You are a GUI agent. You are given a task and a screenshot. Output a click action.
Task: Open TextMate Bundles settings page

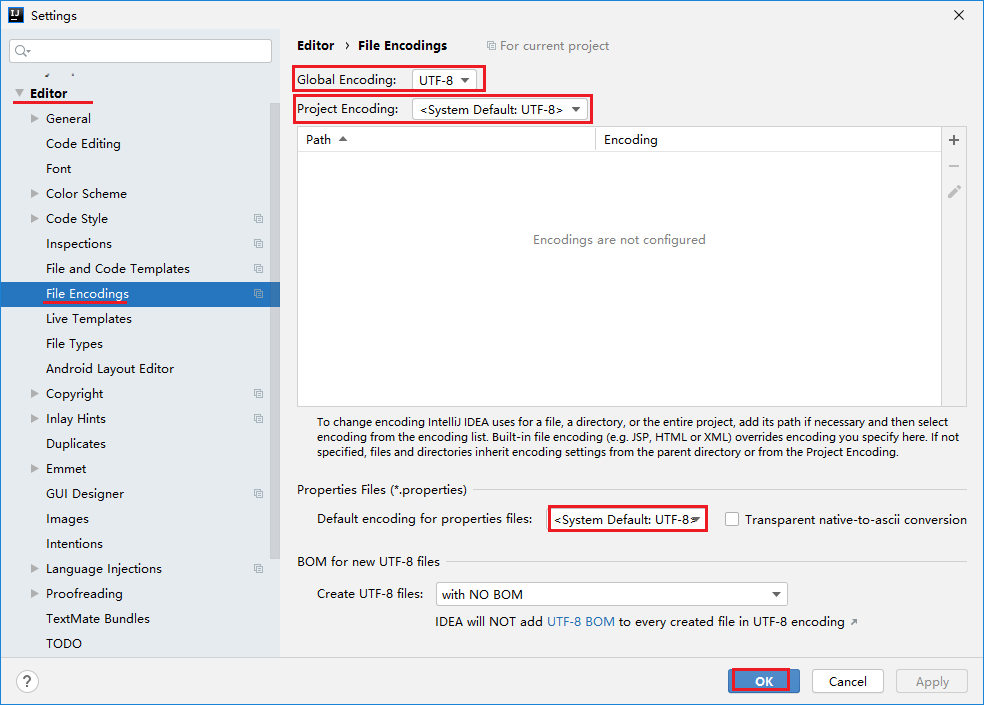97,619
